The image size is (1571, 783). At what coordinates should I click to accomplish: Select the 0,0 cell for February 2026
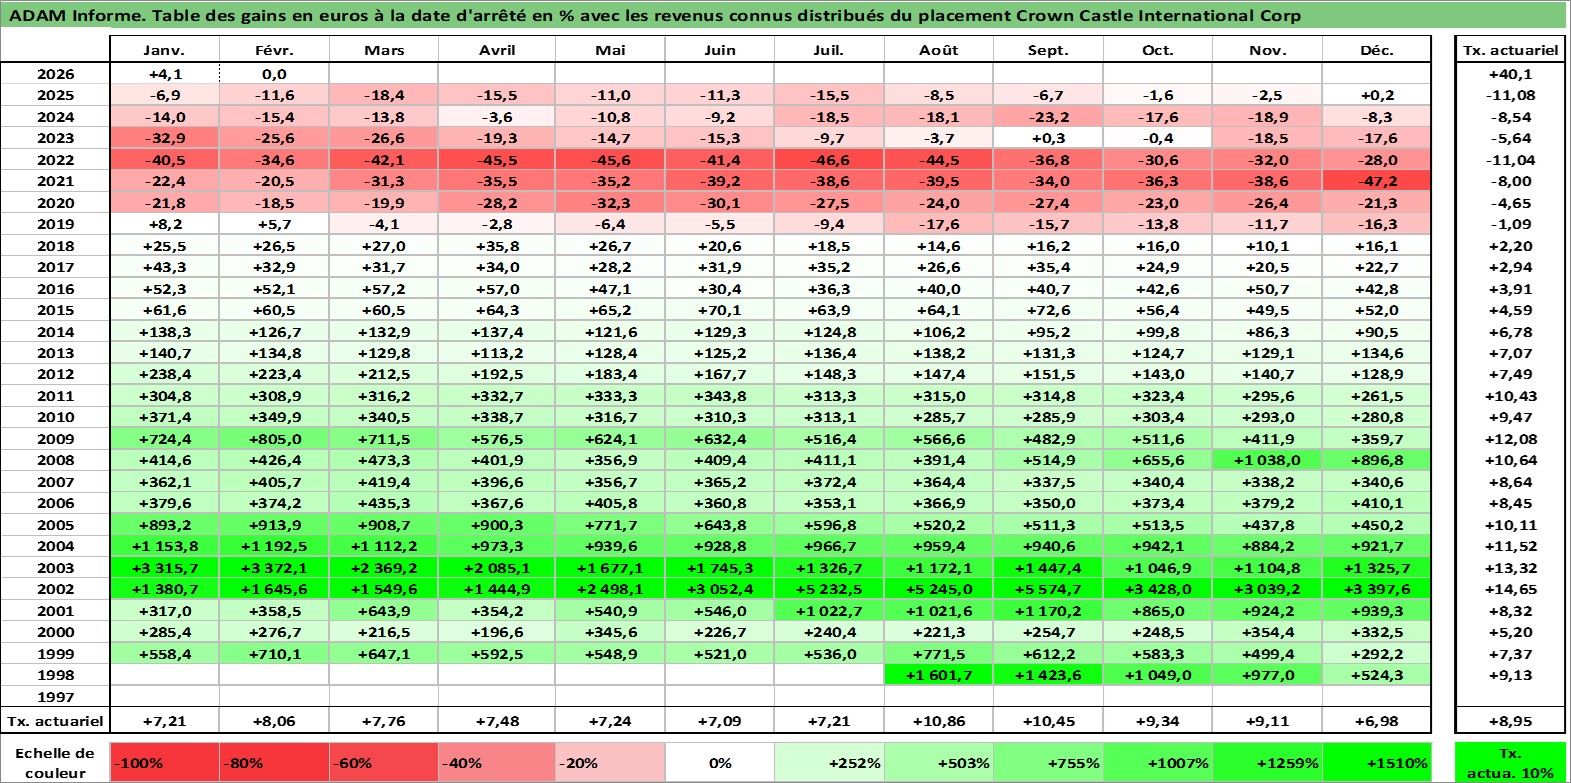pyautogui.click(x=274, y=74)
